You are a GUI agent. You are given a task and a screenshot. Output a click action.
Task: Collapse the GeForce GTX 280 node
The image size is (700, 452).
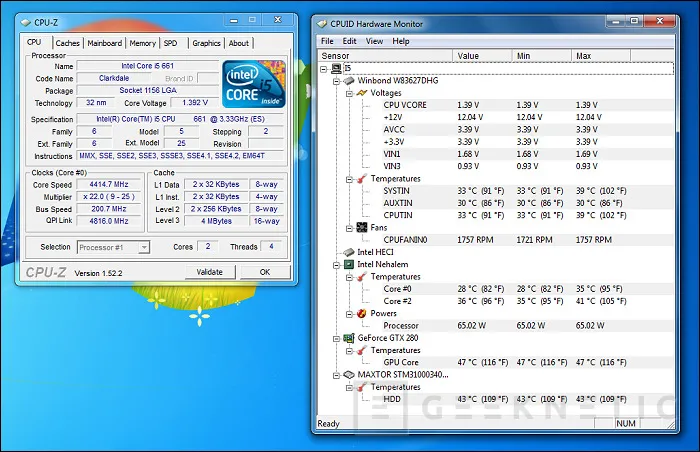(336, 339)
